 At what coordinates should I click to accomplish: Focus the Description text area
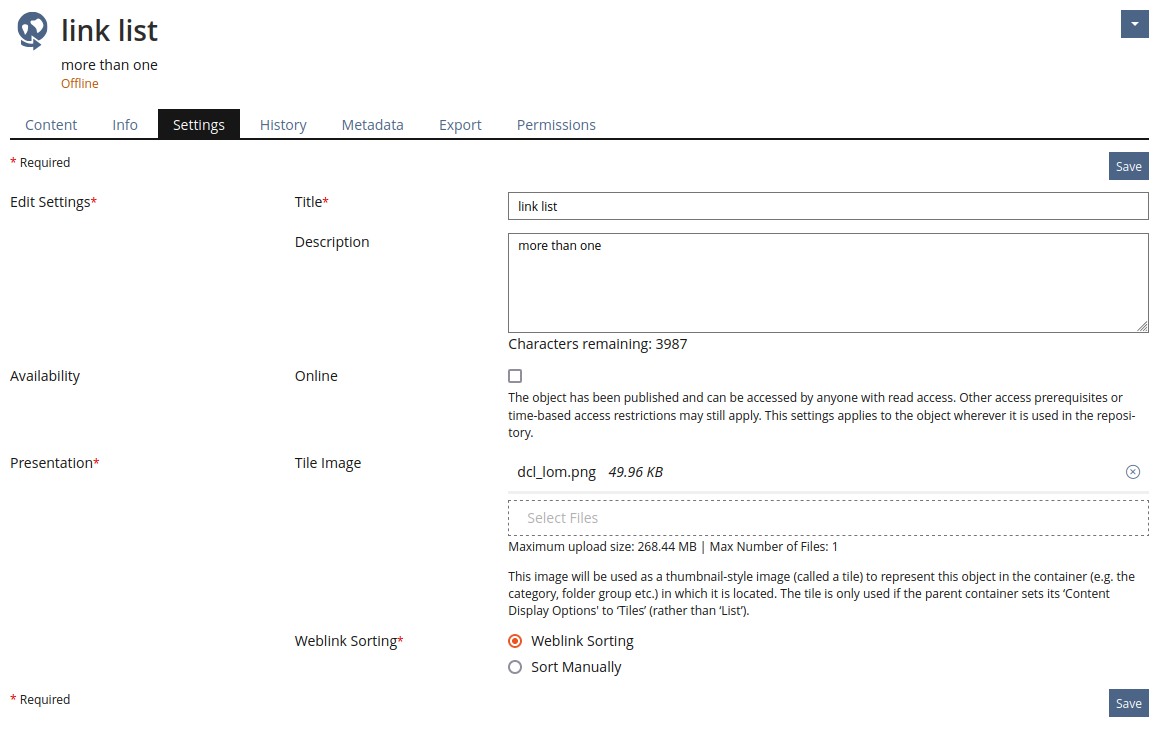pyautogui.click(x=827, y=283)
